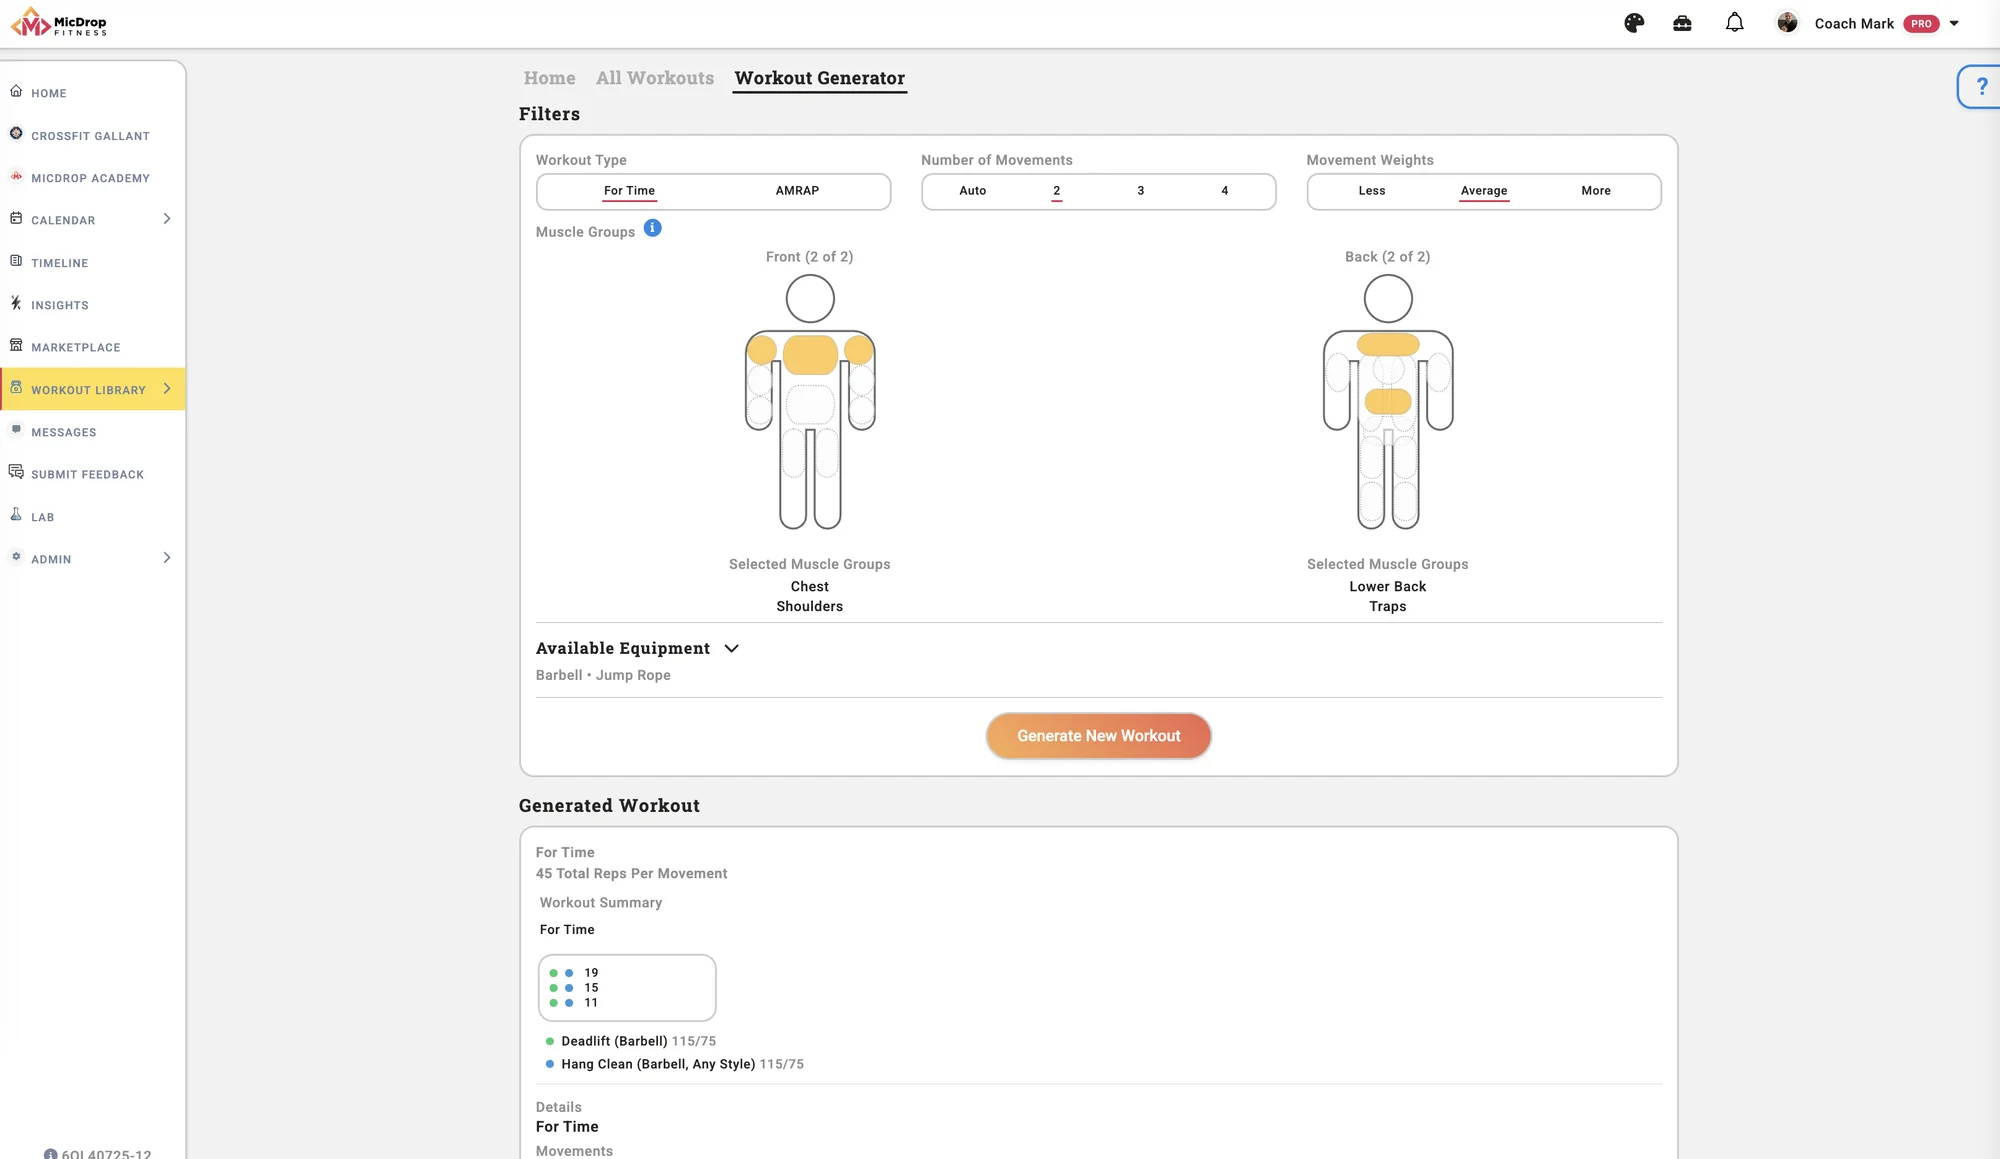Click the Insights sidebar icon

[16, 303]
